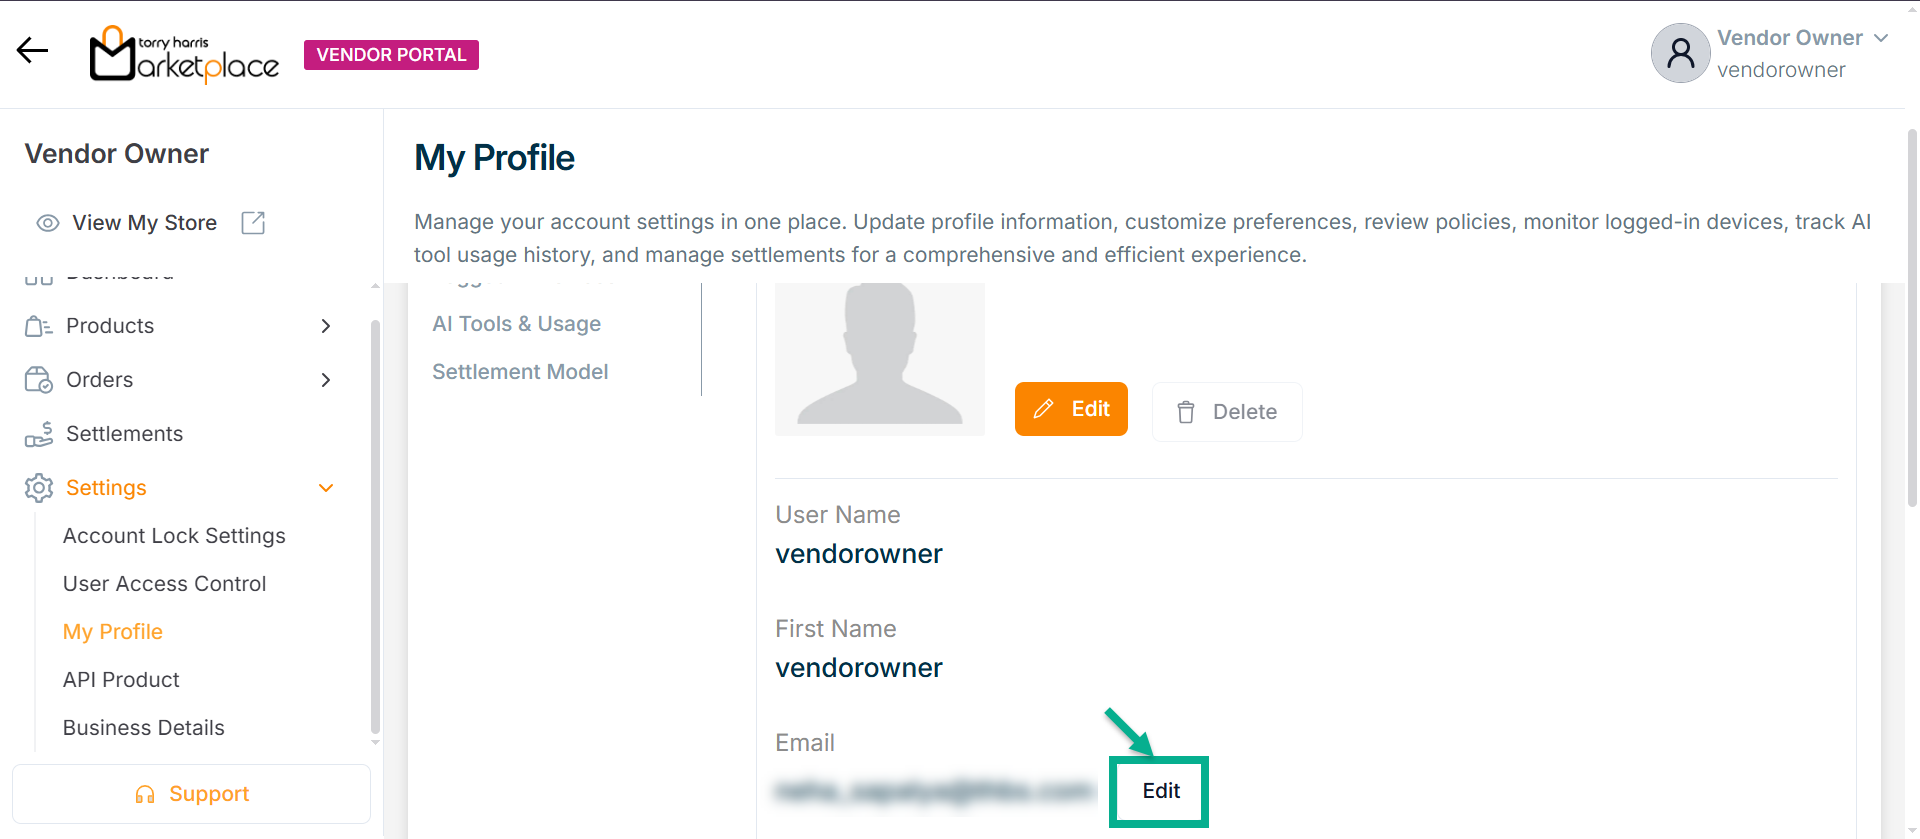The image size is (1920, 839).
Task: Click the Settlements hand-coin icon
Action: 38,434
